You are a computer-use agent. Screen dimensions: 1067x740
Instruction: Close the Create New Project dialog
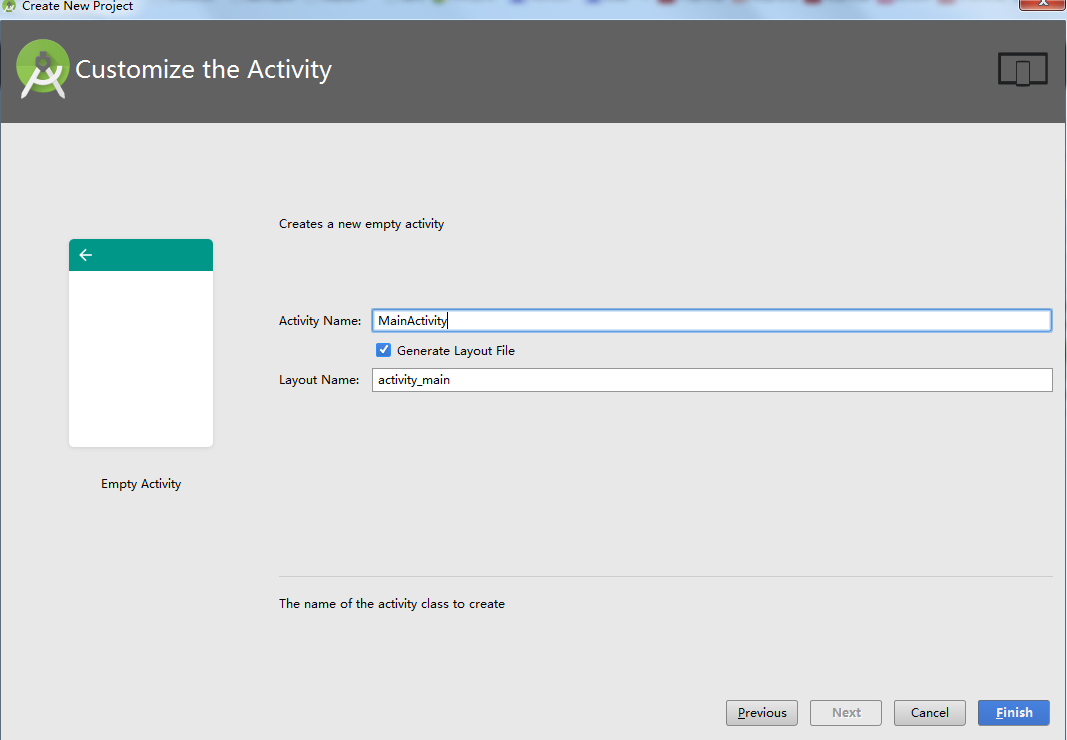pyautogui.click(x=1042, y=4)
